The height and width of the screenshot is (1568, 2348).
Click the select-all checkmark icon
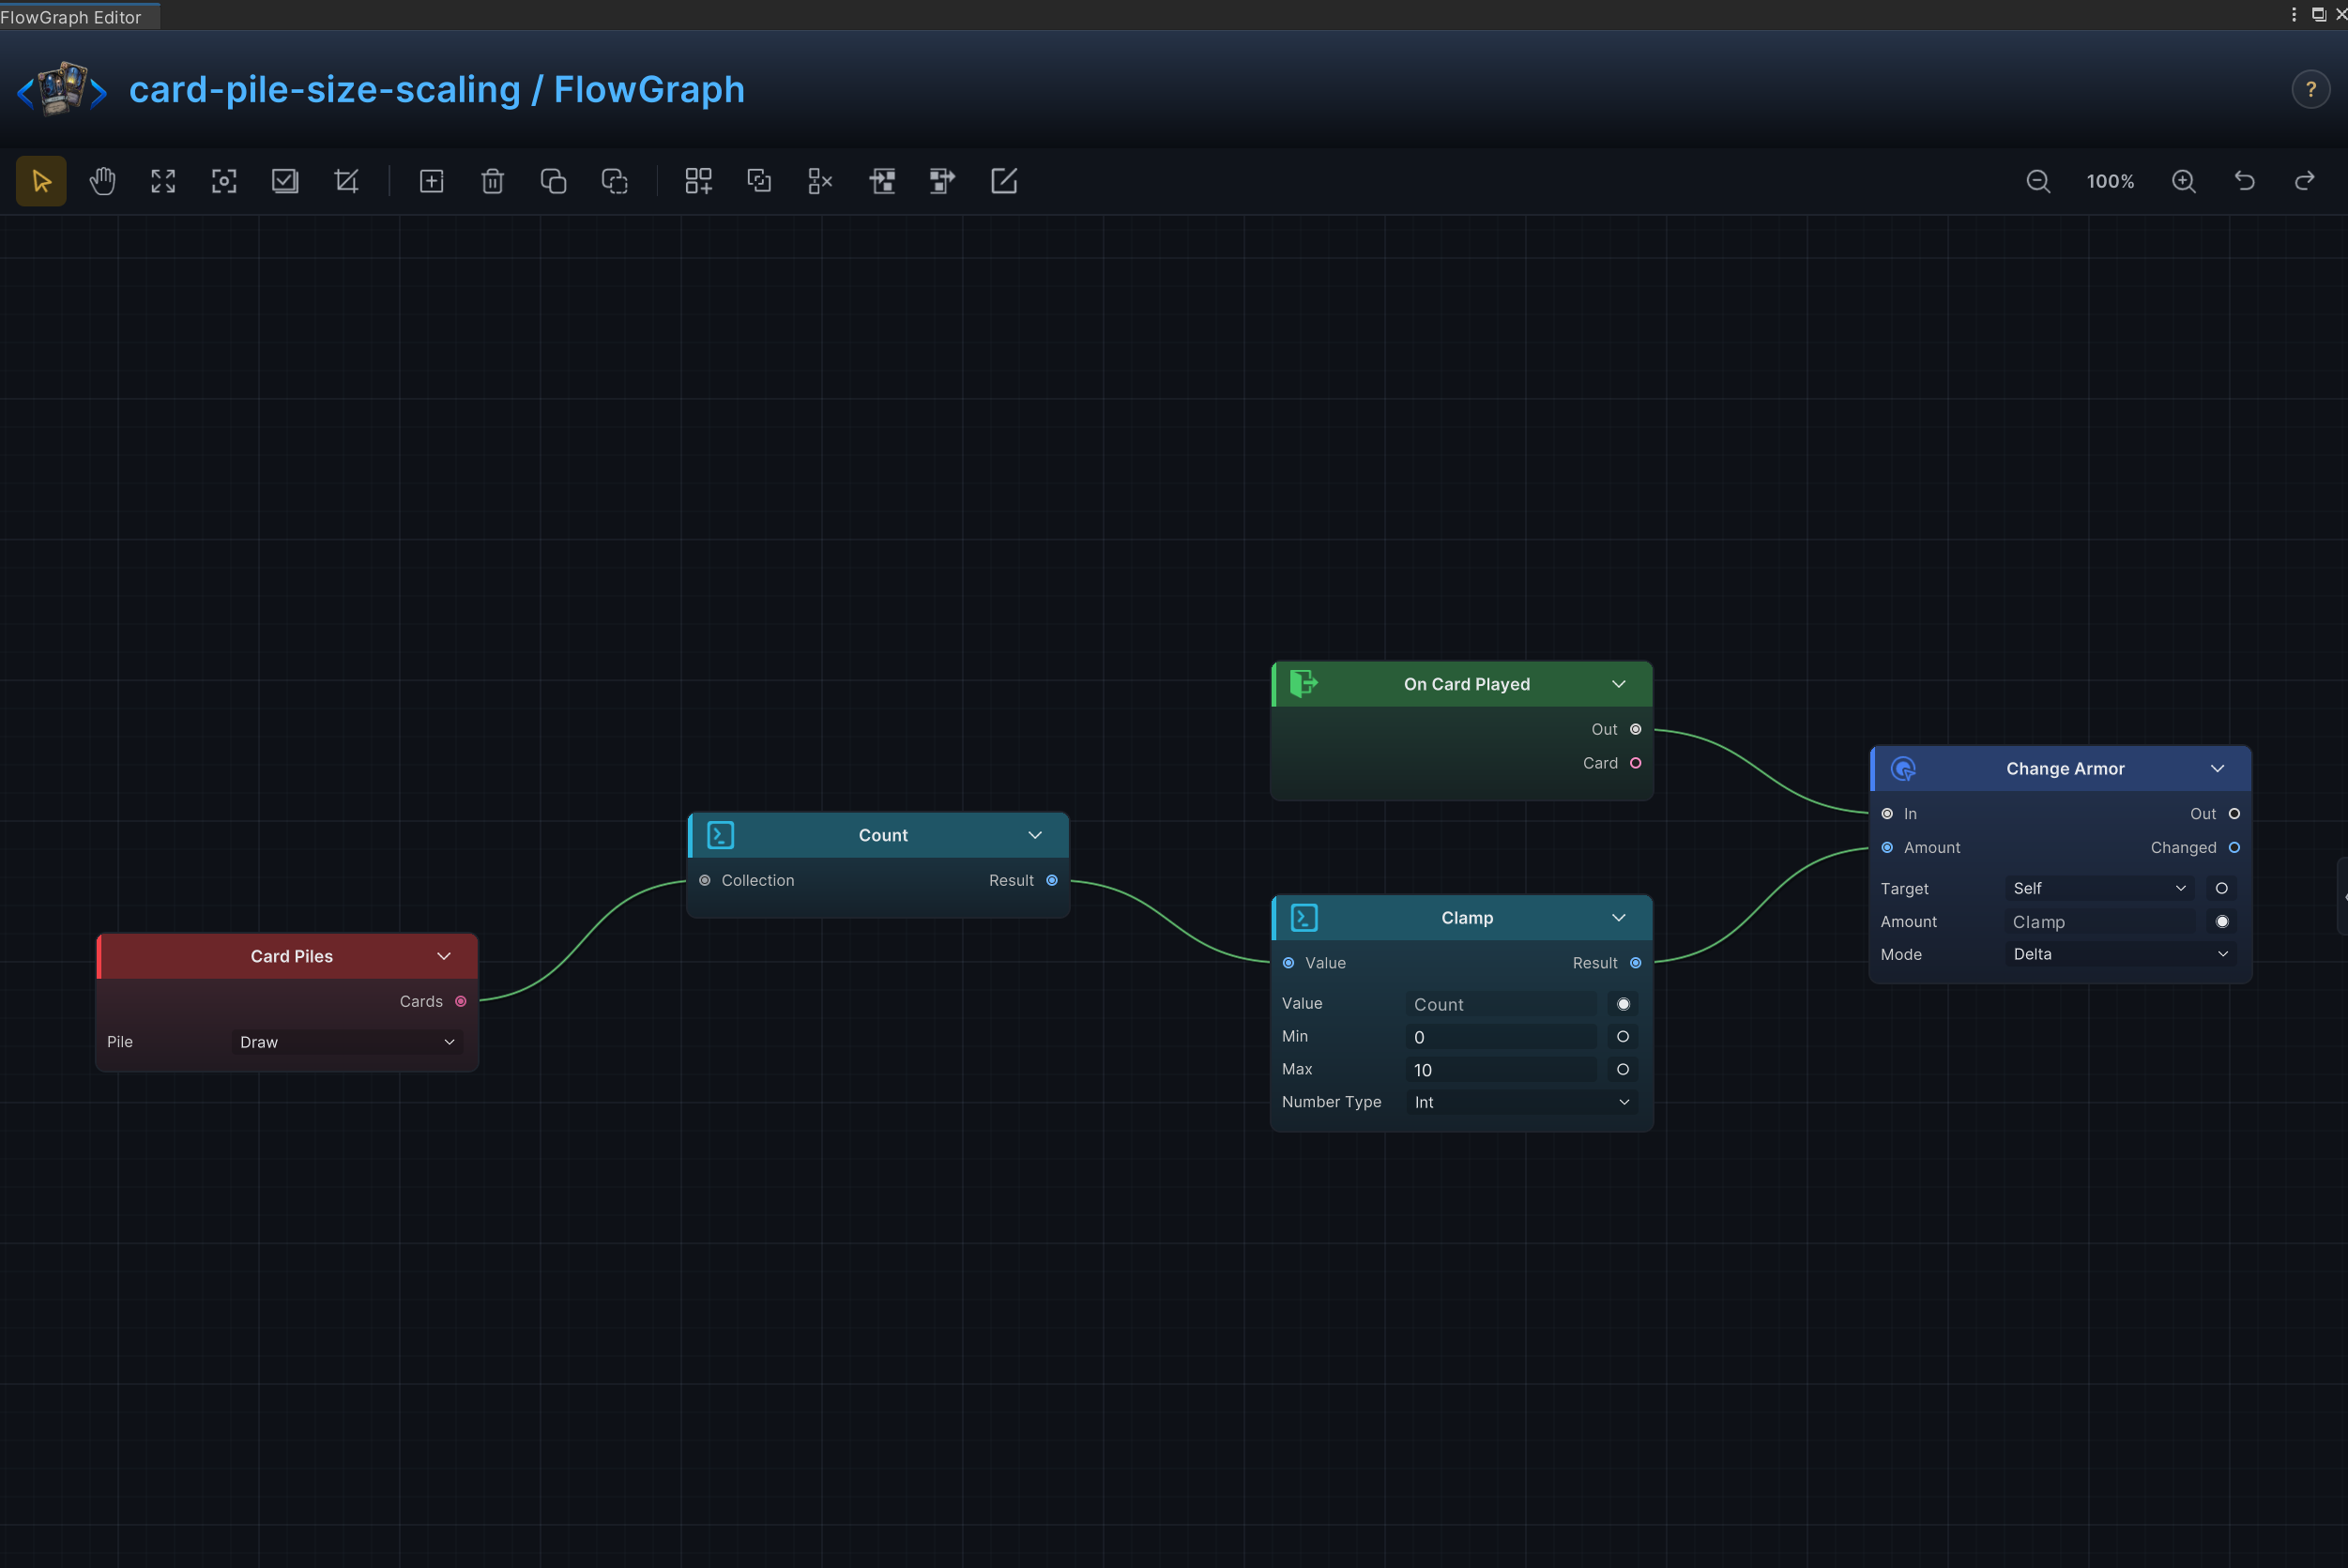pos(285,181)
